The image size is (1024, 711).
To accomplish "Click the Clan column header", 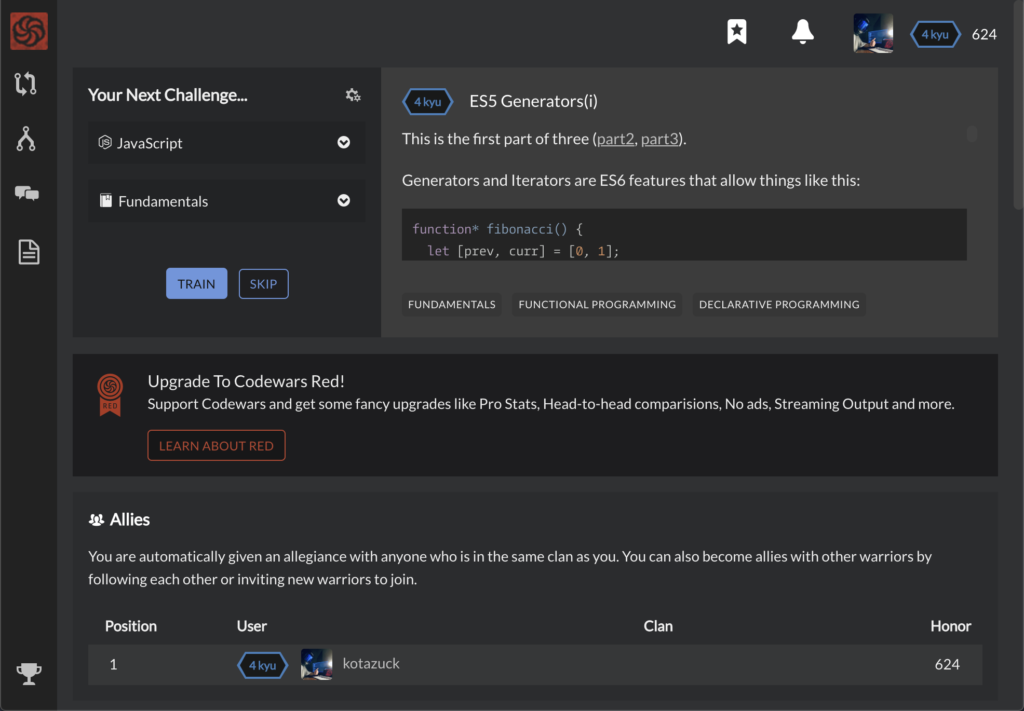I will pos(658,626).
